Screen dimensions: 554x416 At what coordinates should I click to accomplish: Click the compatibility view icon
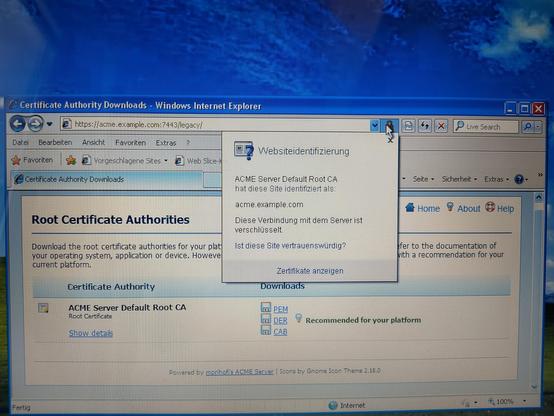point(408,126)
